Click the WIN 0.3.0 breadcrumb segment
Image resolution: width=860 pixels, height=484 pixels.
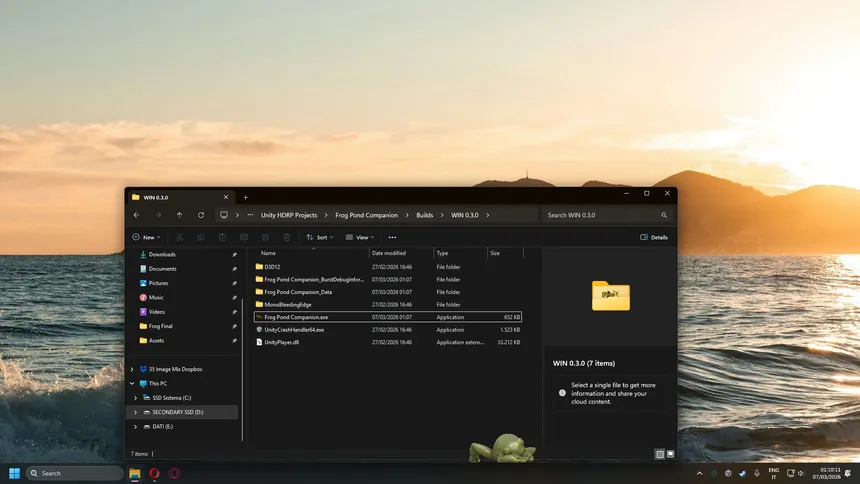pos(465,215)
